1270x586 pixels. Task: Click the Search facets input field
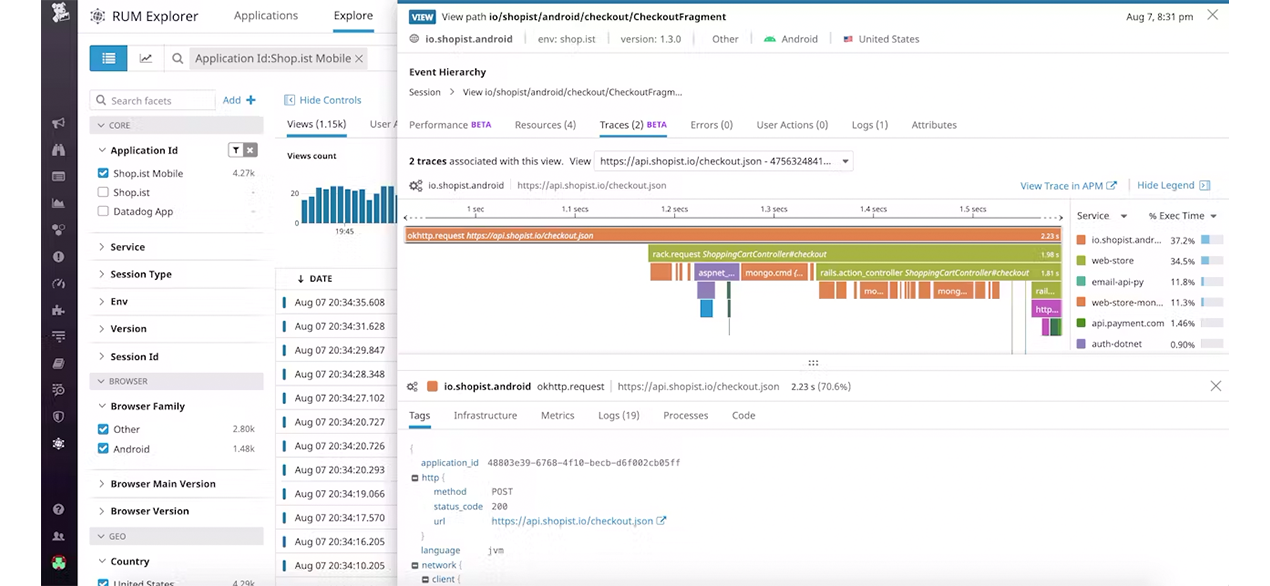pyautogui.click(x=153, y=100)
